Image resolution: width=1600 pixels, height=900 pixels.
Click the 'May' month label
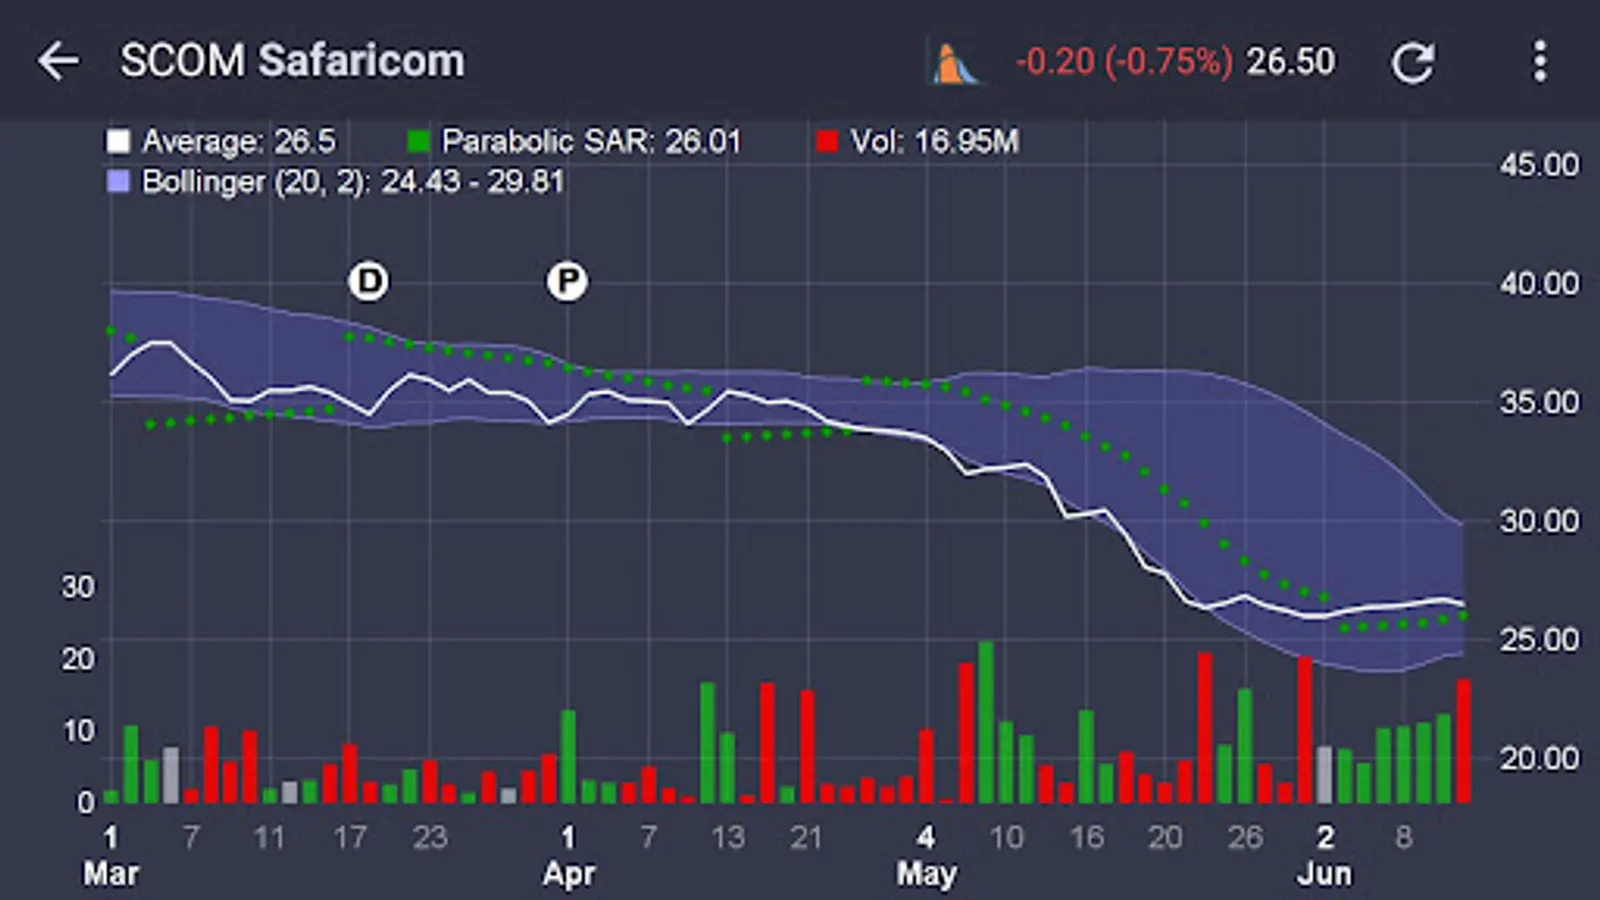click(x=926, y=874)
